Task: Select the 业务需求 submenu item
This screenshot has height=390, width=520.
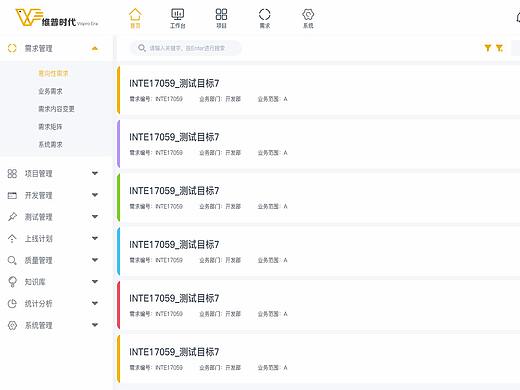Action: click(50, 91)
